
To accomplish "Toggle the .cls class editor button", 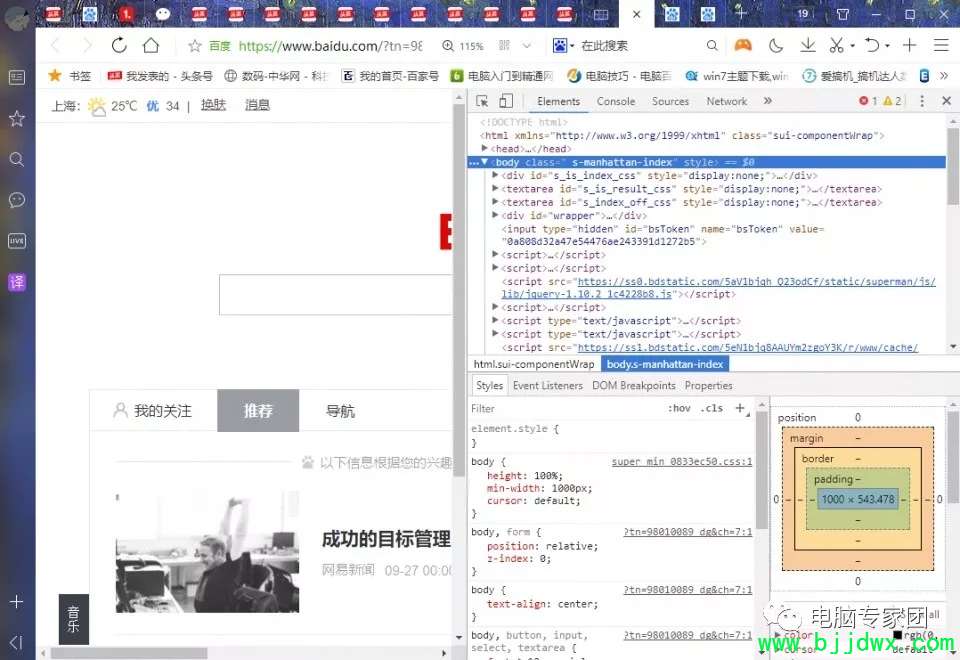I will [x=711, y=408].
